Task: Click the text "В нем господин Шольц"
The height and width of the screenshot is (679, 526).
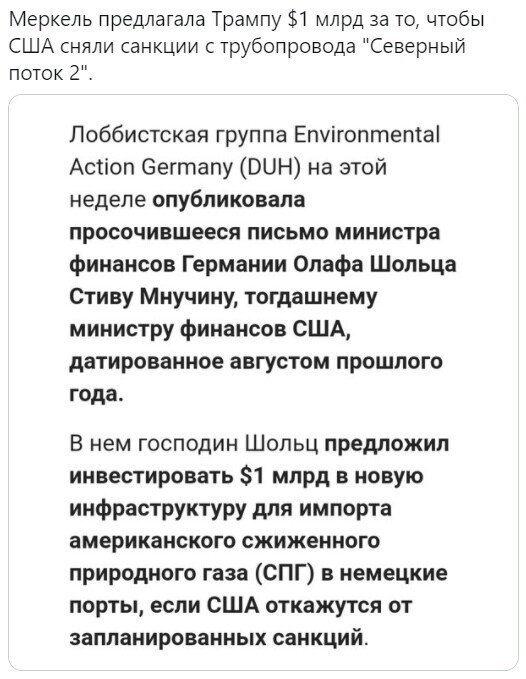Action: pyautogui.click(x=194, y=444)
